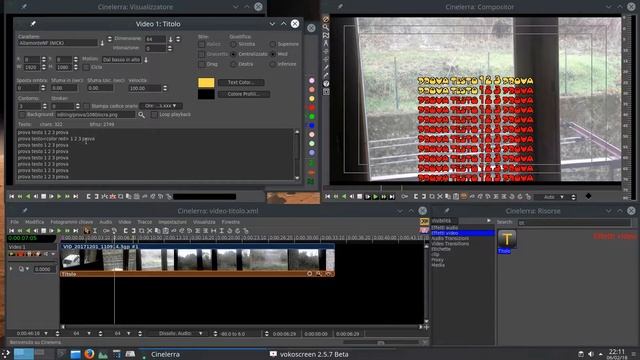
Task: Select the zoom magnifier tool in Compositor
Action: click(326, 27)
